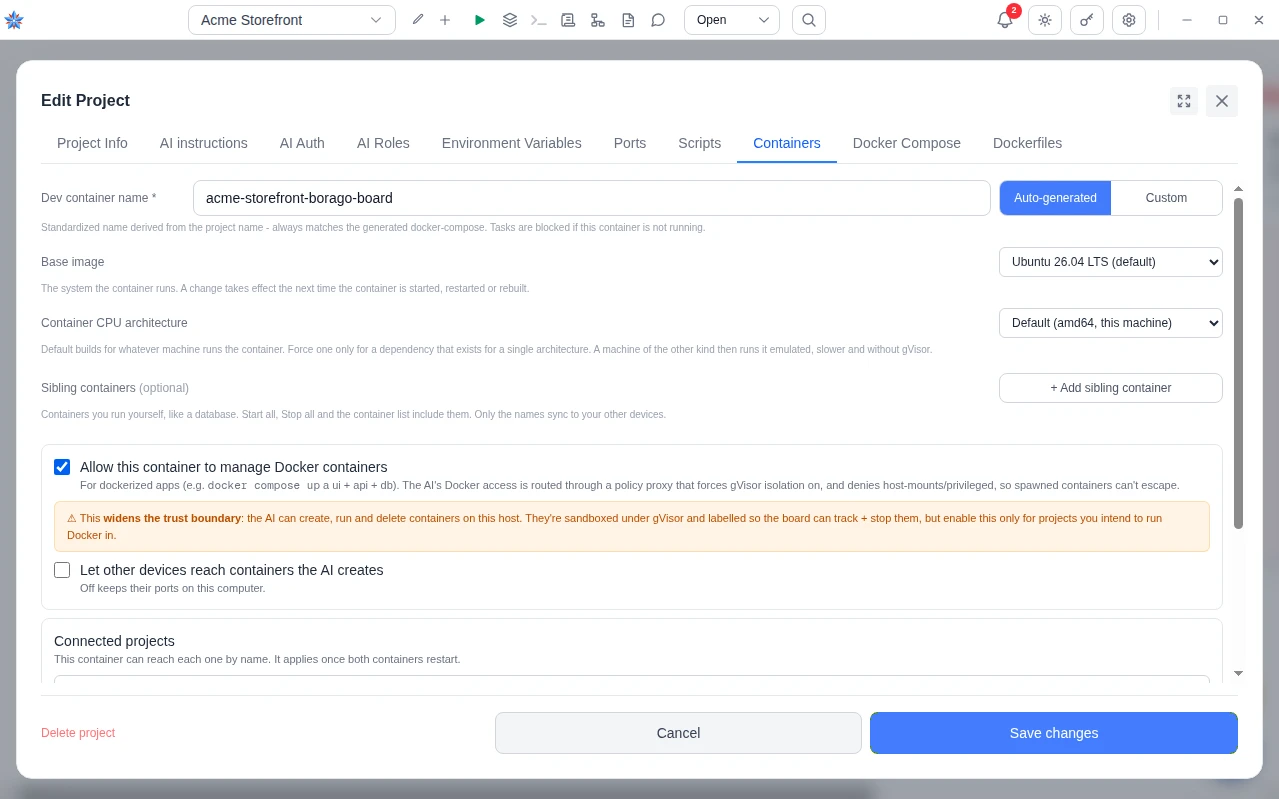Click the pencil edit project icon

(x=418, y=20)
